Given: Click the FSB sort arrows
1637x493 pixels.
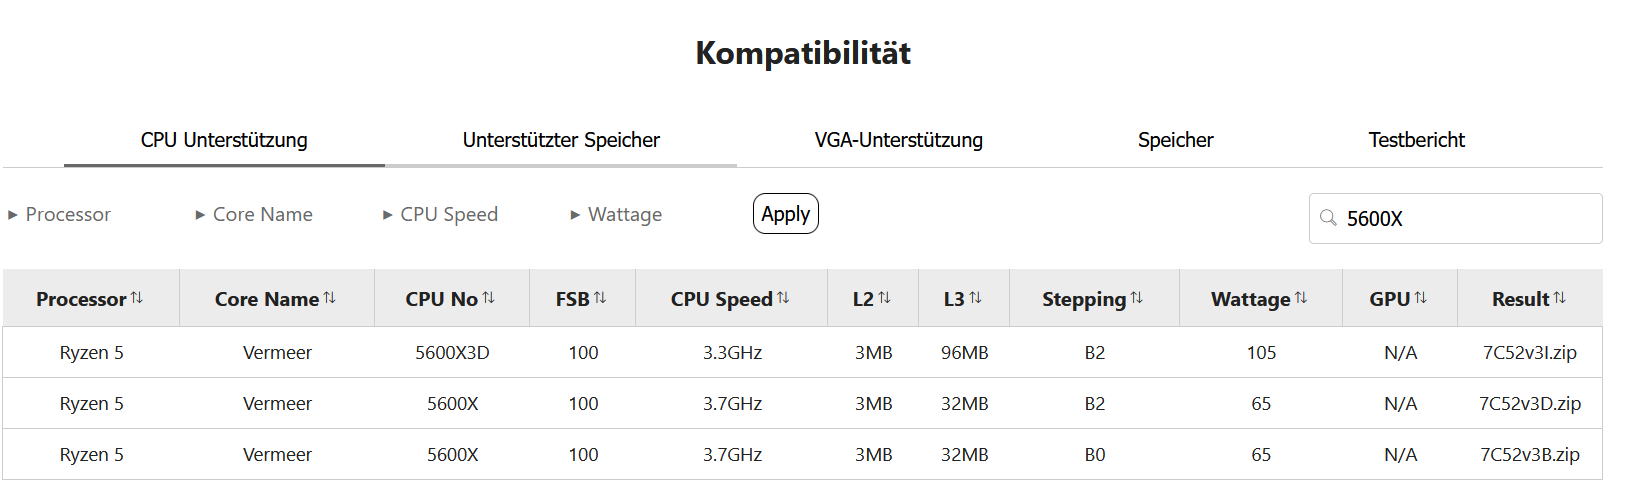Looking at the screenshot, I should point(600,298).
